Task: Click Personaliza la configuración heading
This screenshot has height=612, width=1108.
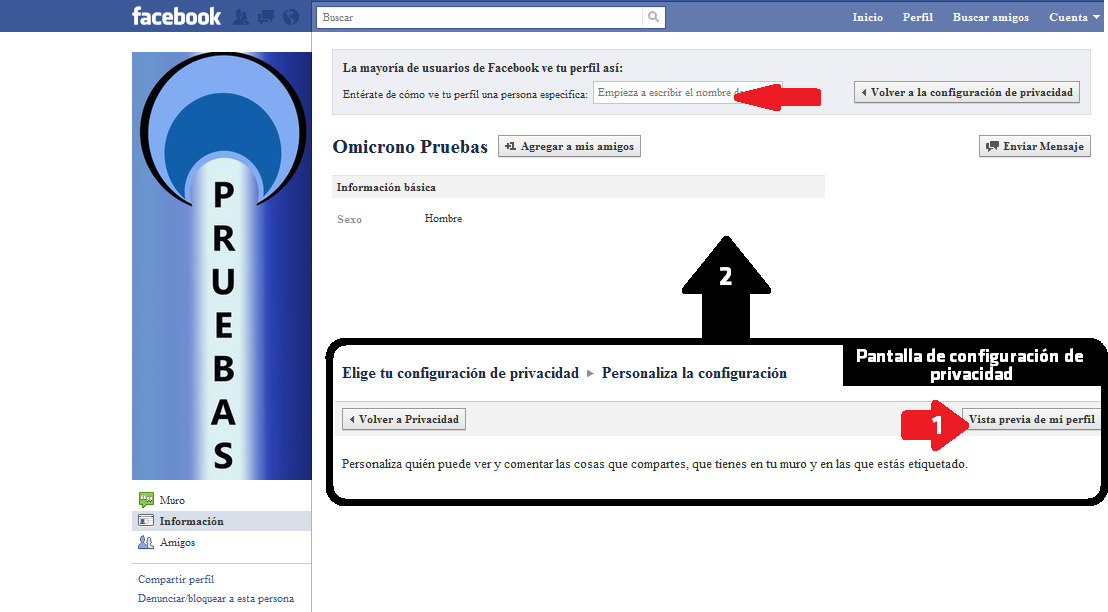Action: (694, 373)
